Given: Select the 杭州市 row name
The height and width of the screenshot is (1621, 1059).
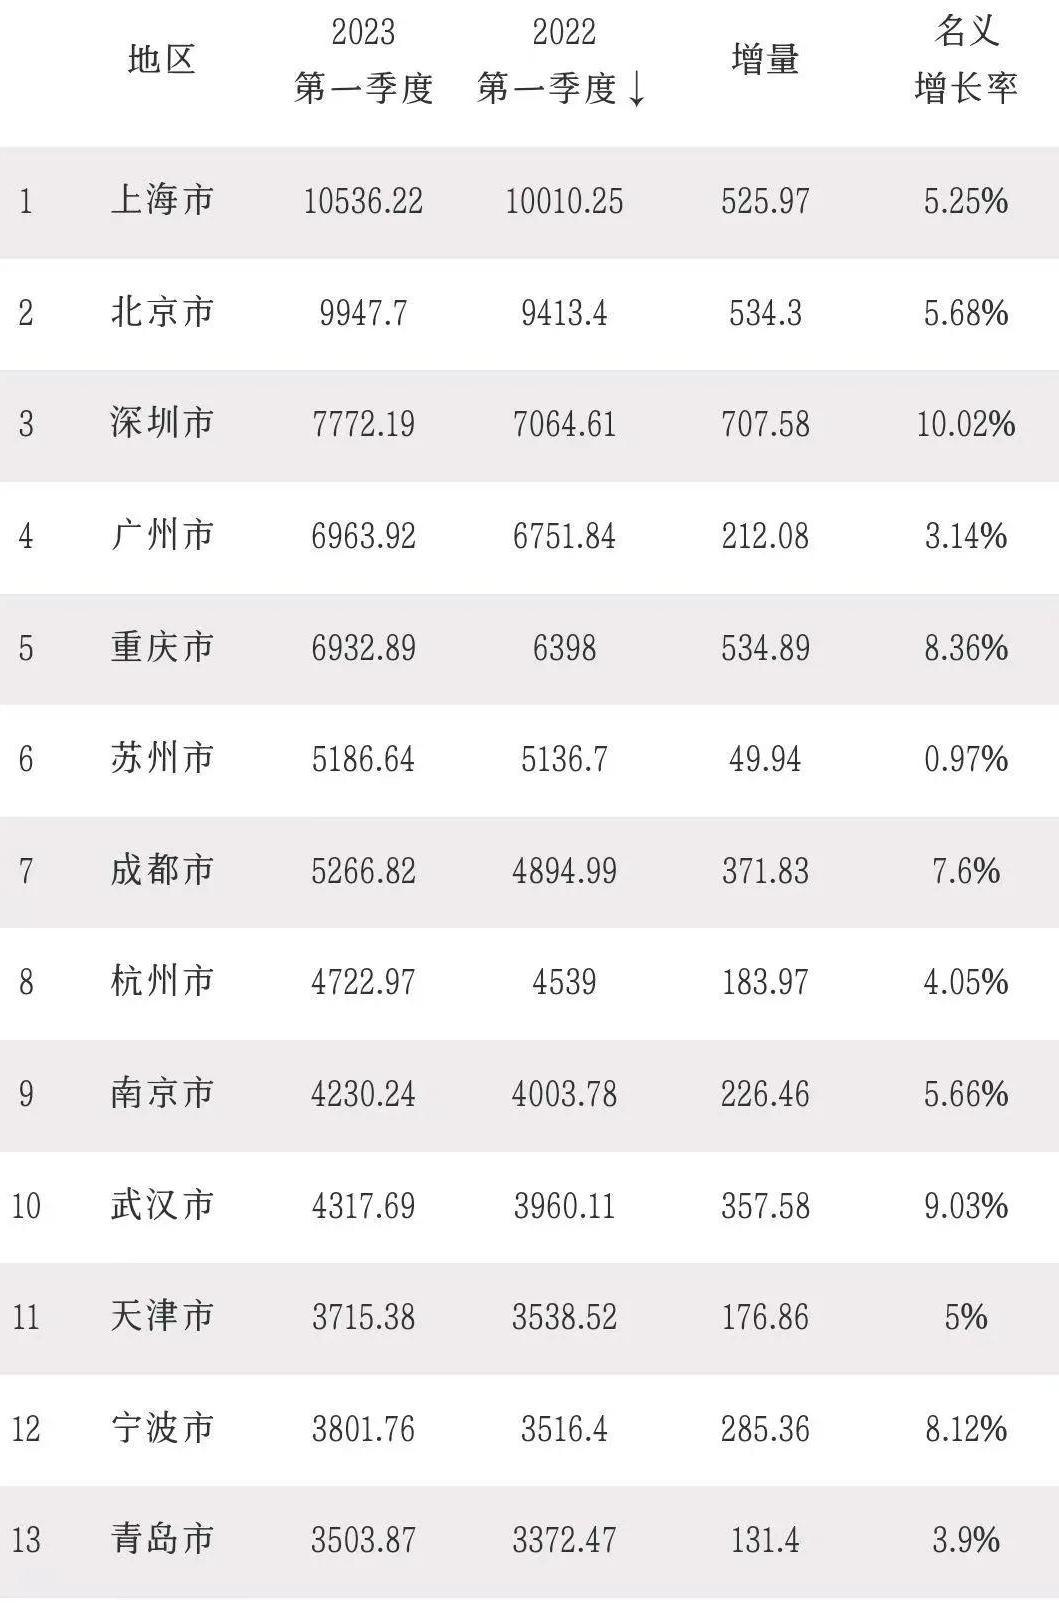Looking at the screenshot, I should (x=162, y=982).
